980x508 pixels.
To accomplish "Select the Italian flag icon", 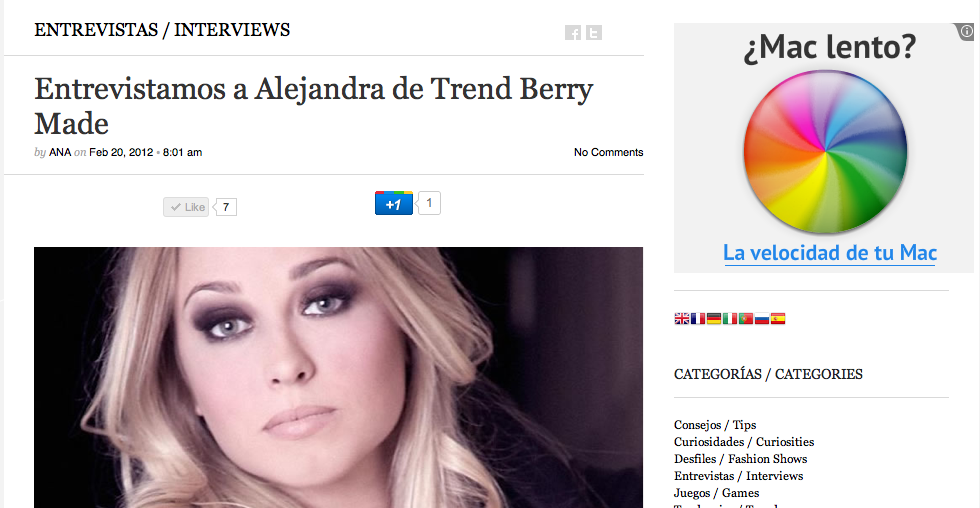I will 729,319.
